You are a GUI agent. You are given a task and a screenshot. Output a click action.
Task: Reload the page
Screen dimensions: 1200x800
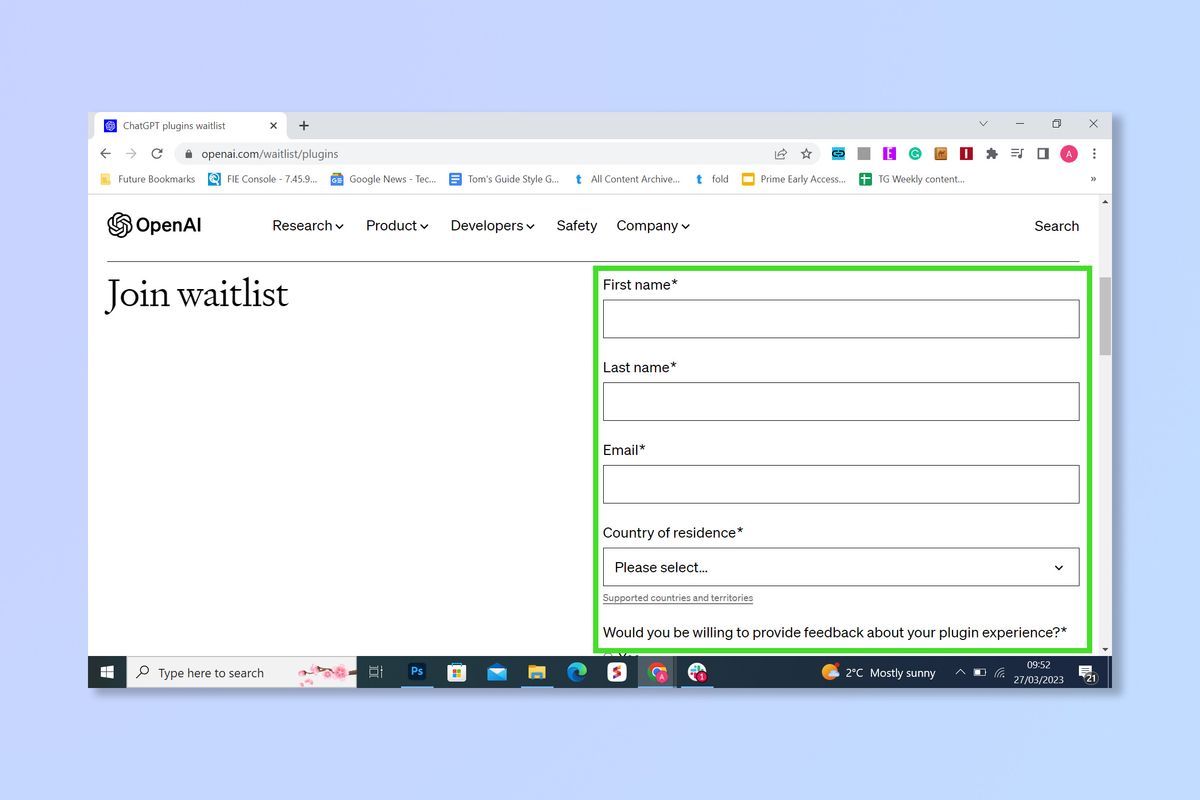[x=157, y=153]
